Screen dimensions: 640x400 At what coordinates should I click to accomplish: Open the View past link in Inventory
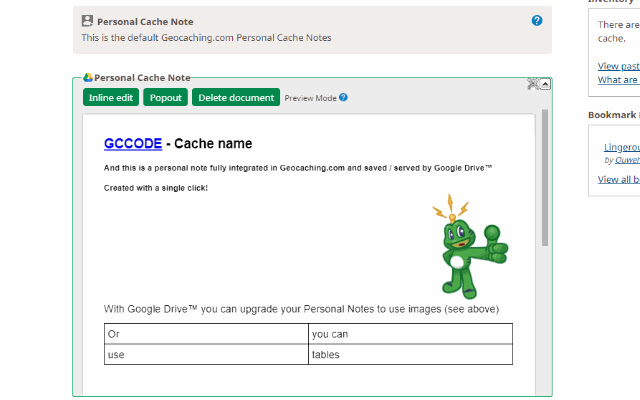click(x=618, y=66)
